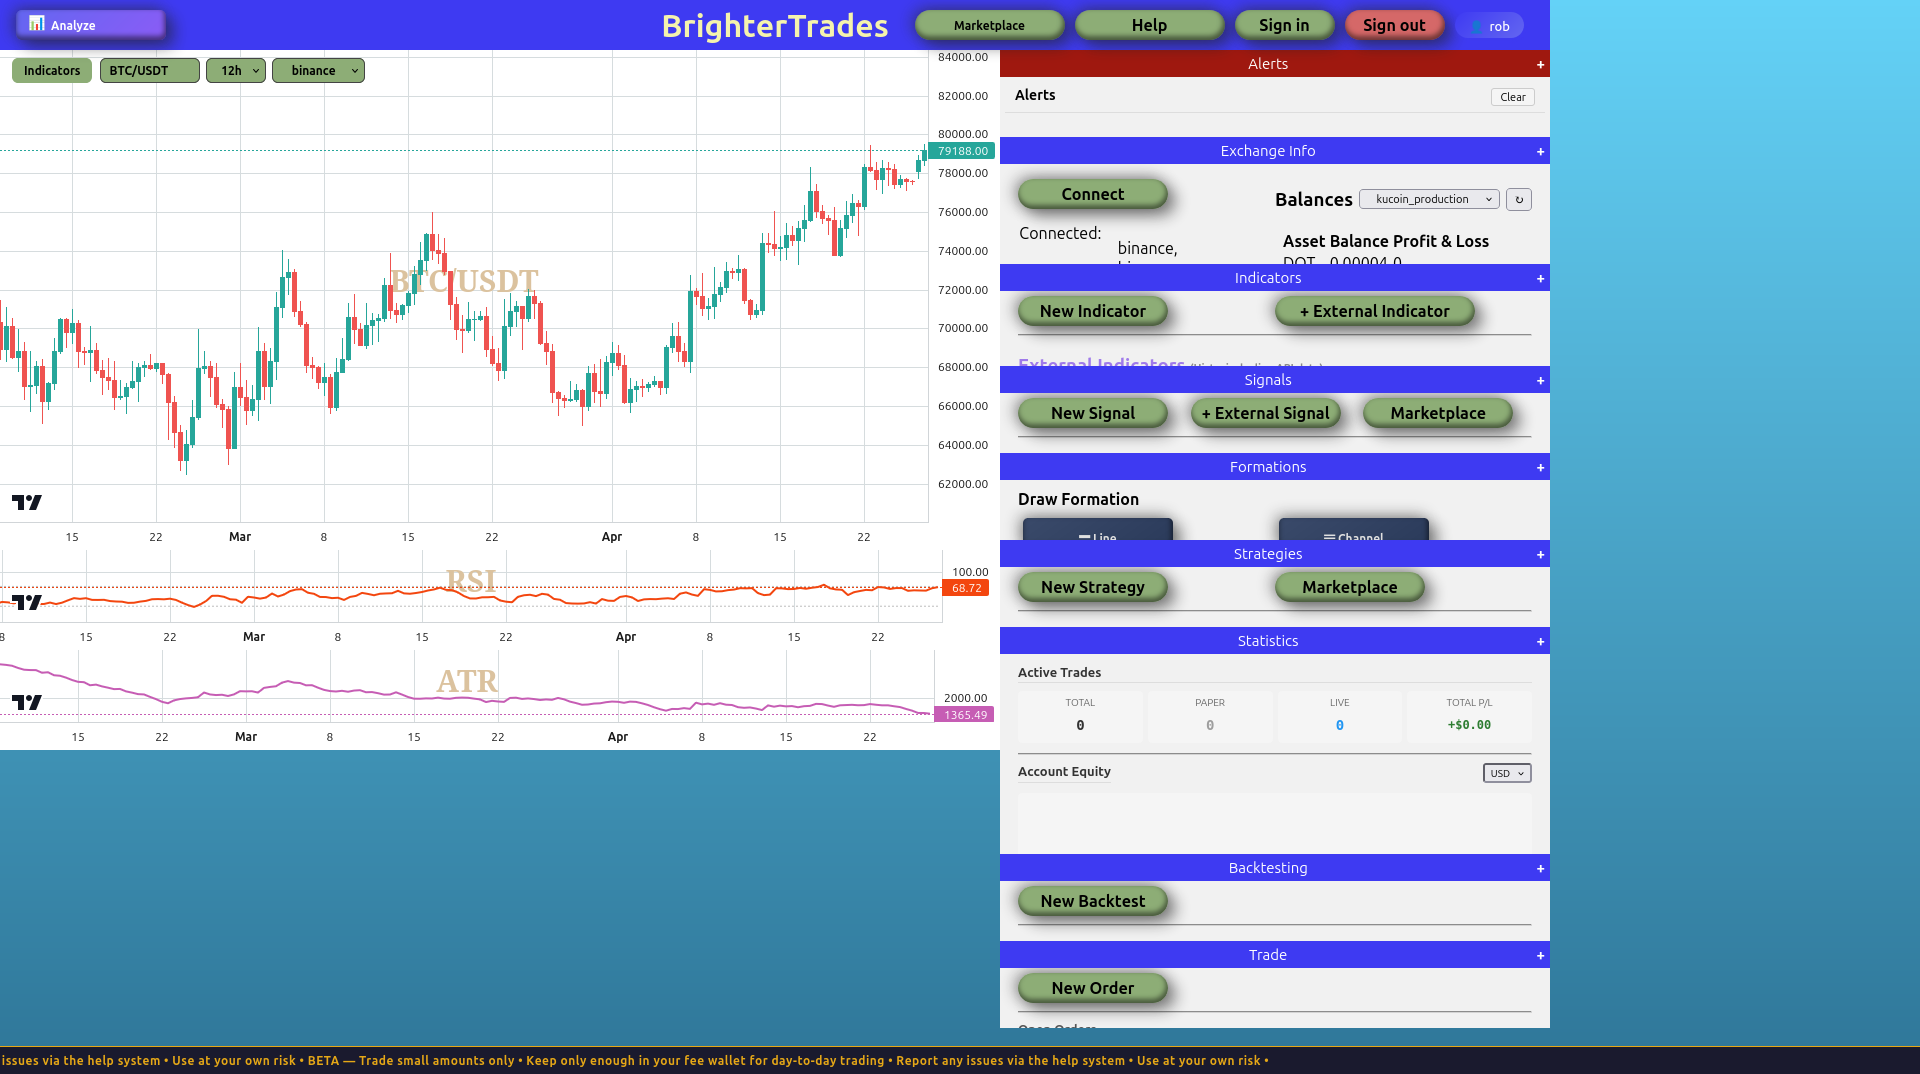Open the Strategies Marketplace button
This screenshot has width=1920, height=1074.
pyautogui.click(x=1350, y=587)
